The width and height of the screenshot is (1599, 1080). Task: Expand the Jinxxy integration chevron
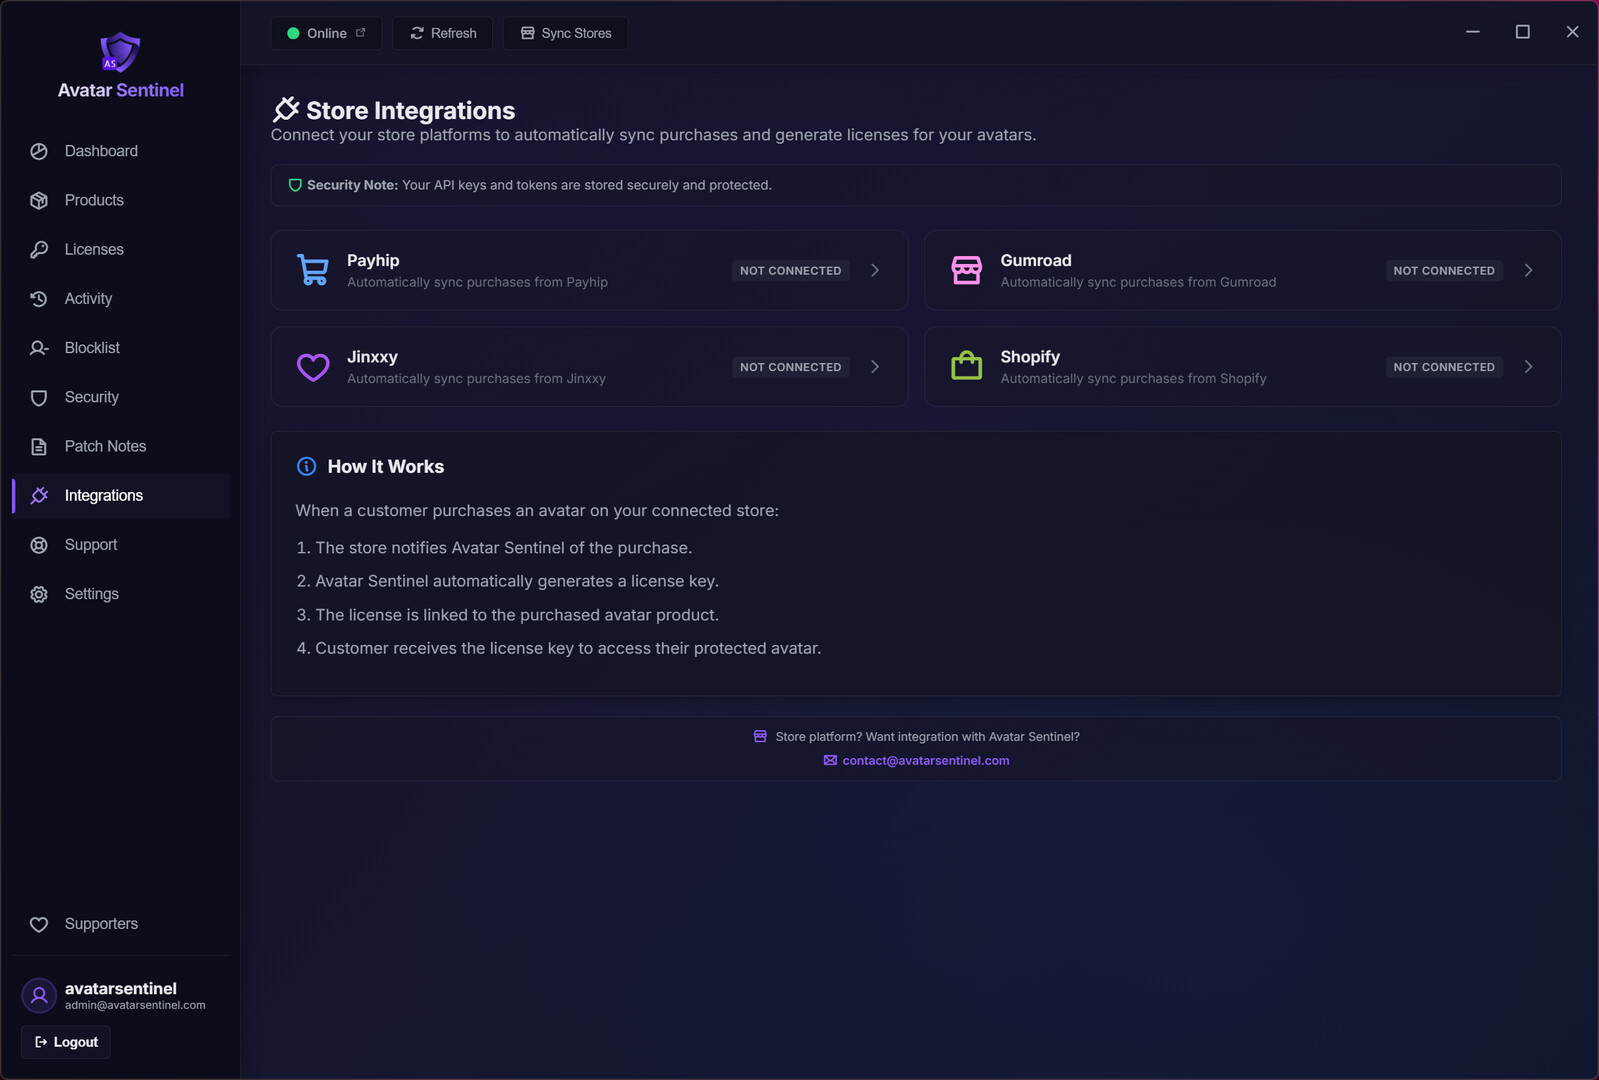[x=875, y=367]
